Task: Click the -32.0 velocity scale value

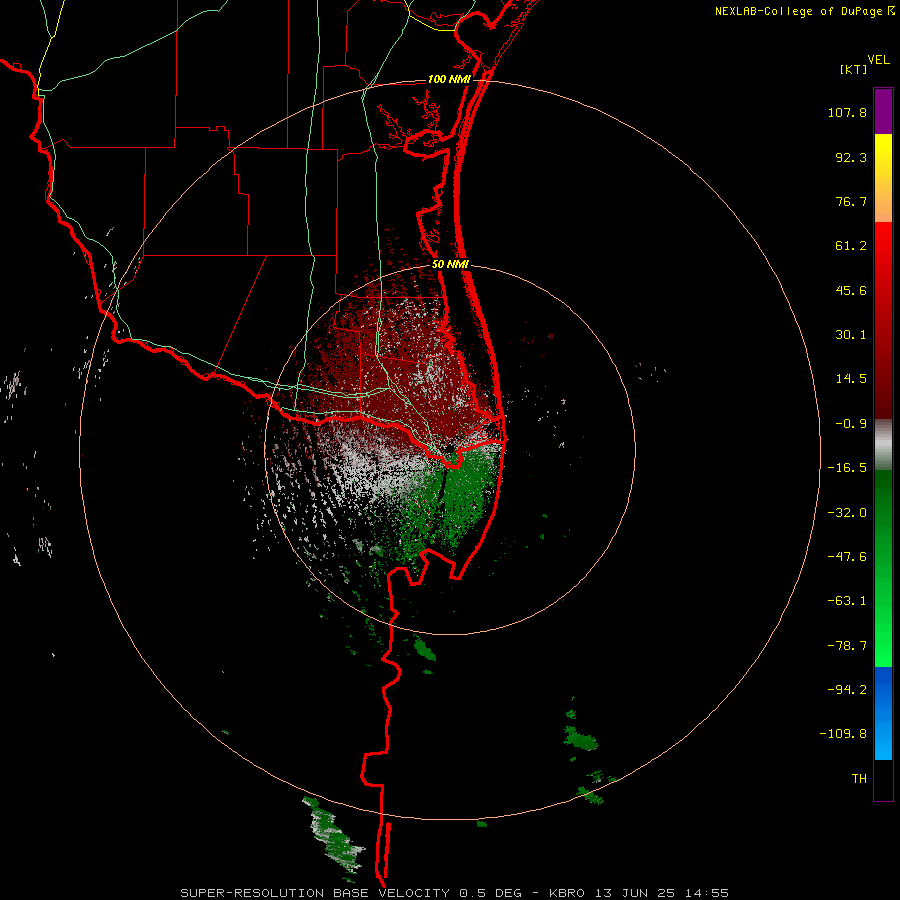Action: point(847,513)
